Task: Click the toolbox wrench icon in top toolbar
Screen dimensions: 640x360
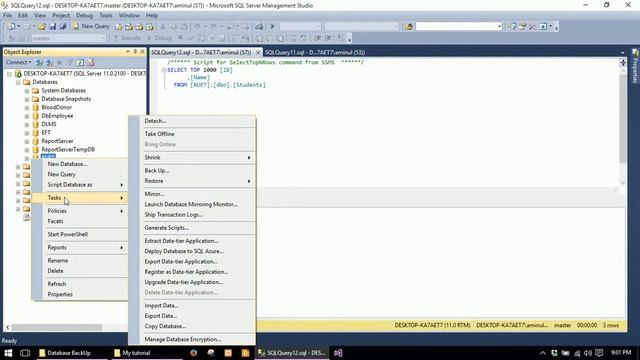Action: click(x=533, y=27)
